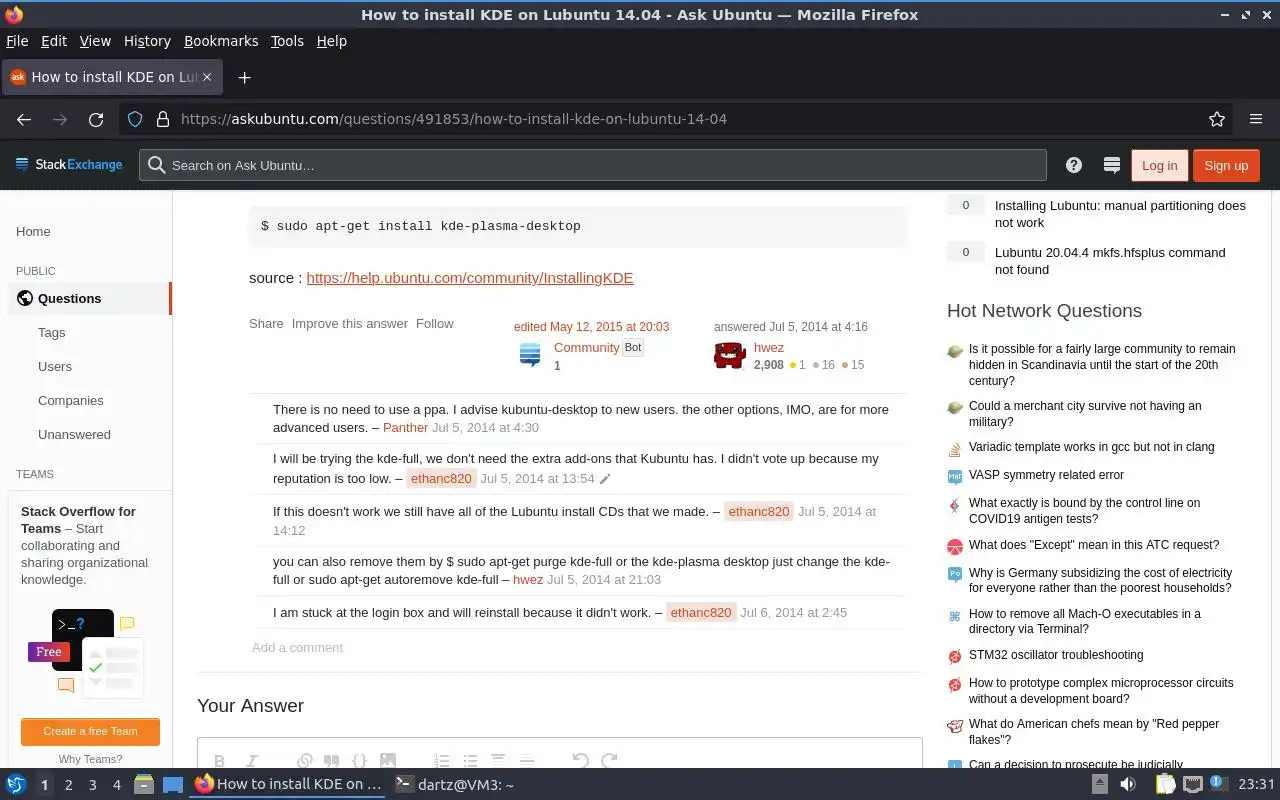Viewport: 1280px width, 800px height.
Task: Click the Log in button
Action: pos(1159,165)
